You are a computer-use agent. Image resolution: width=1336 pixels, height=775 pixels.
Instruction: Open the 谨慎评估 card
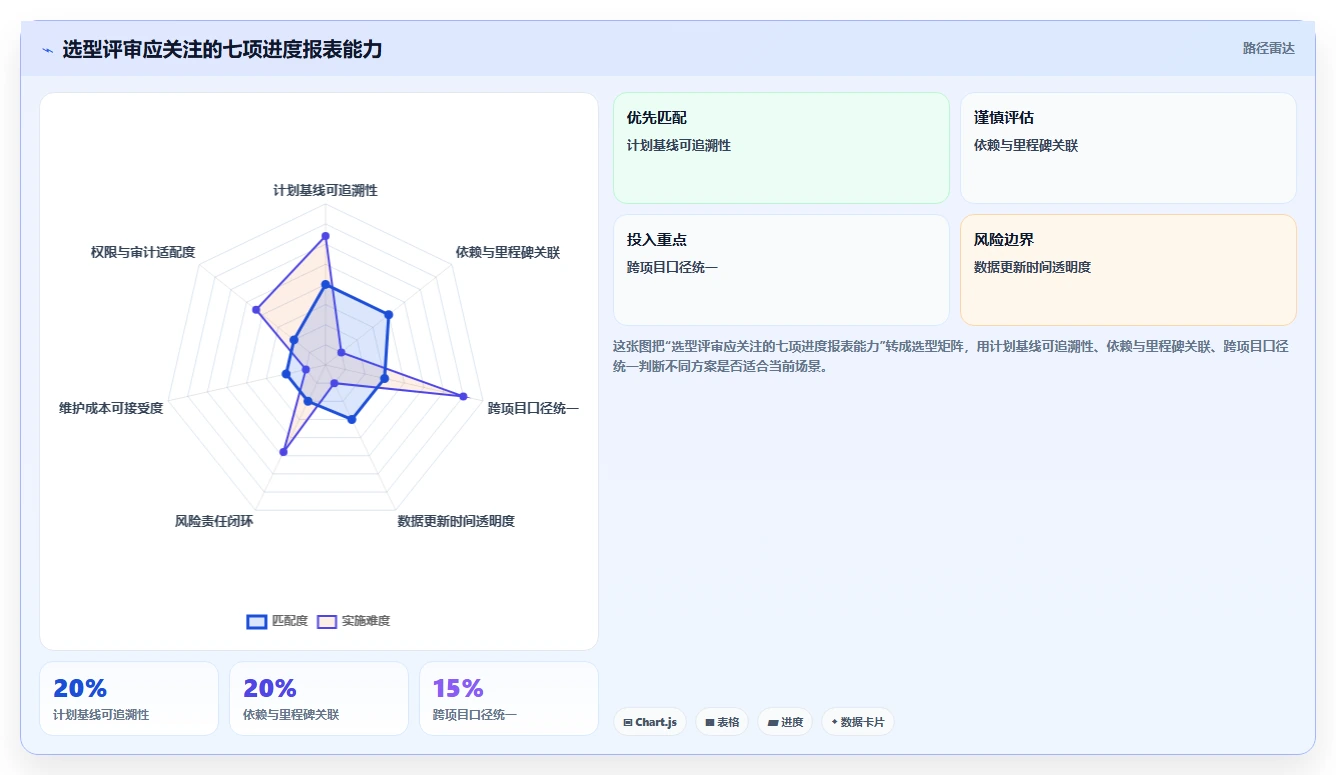pos(1128,148)
